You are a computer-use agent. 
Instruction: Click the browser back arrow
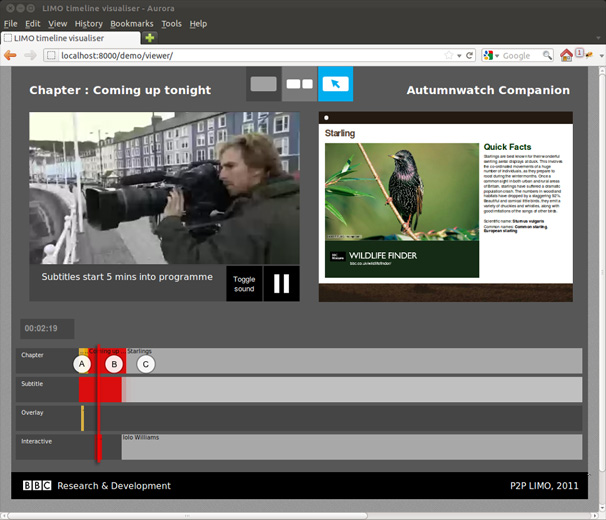11,56
